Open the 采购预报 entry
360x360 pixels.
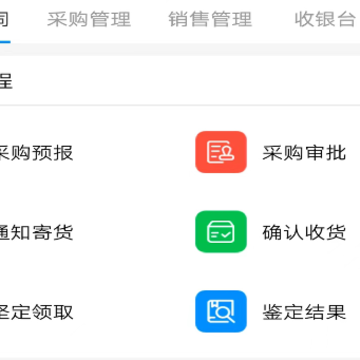click(x=36, y=153)
